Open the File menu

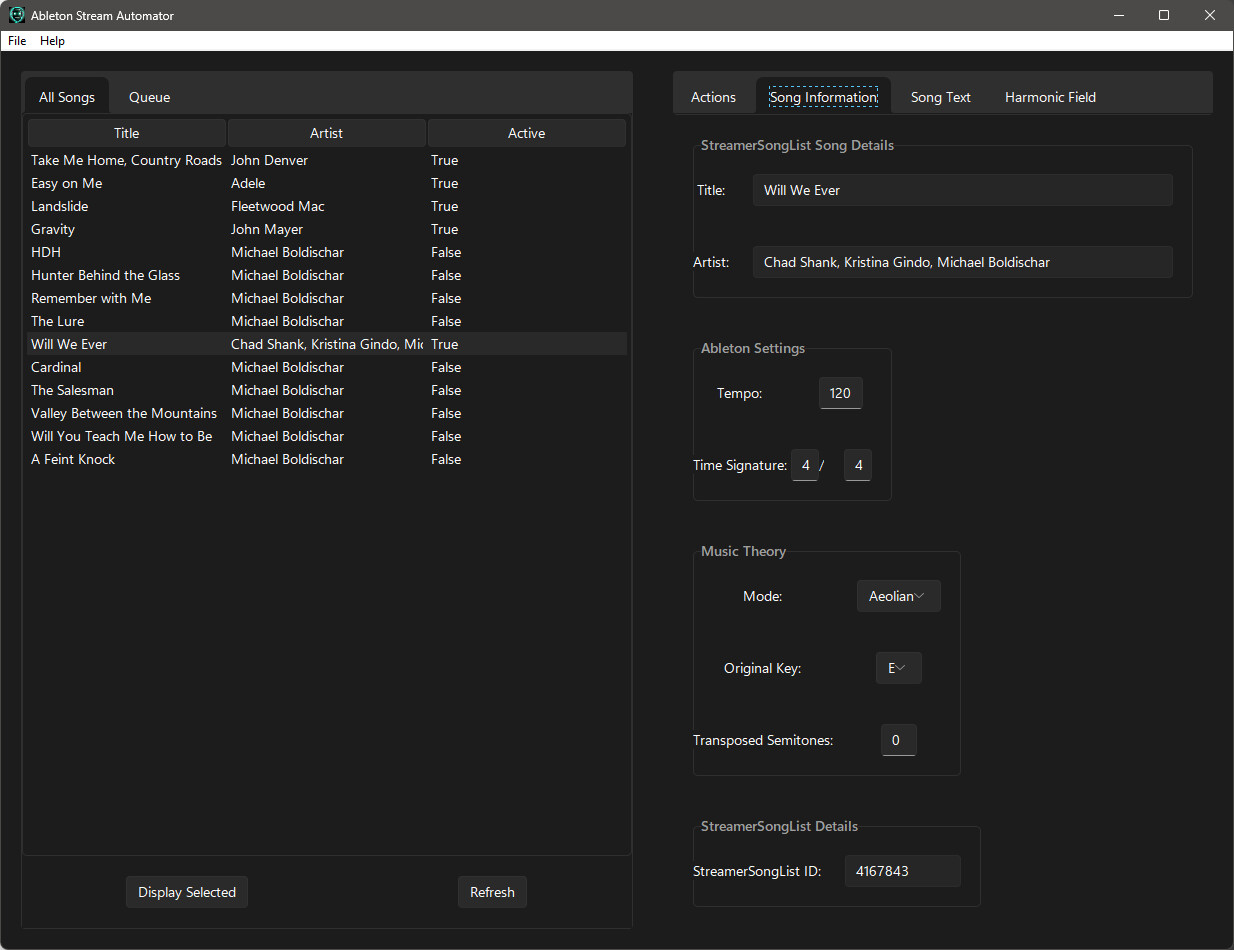point(17,41)
